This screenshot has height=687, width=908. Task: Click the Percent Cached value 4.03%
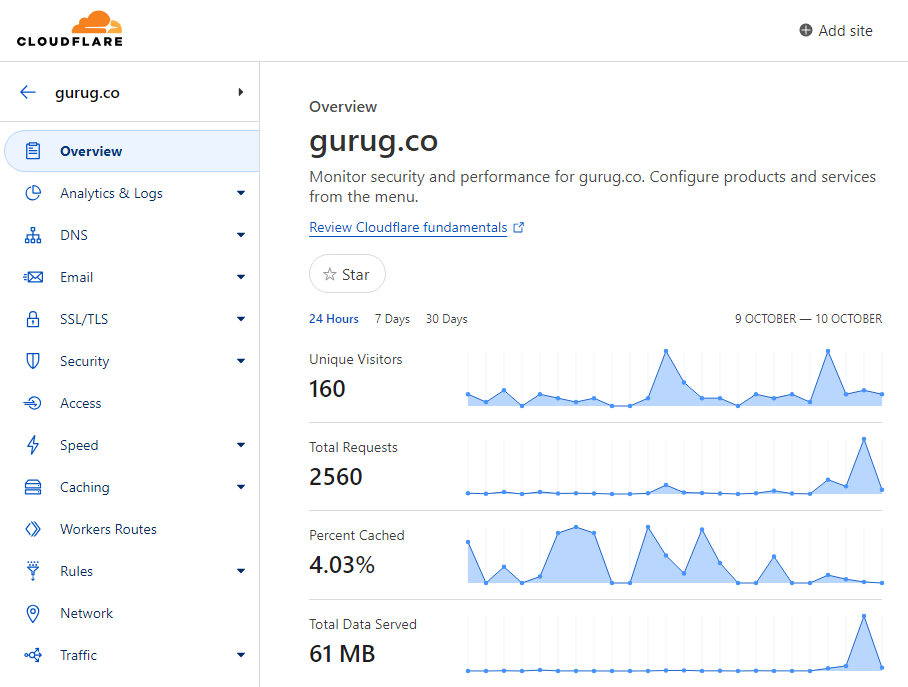click(342, 565)
